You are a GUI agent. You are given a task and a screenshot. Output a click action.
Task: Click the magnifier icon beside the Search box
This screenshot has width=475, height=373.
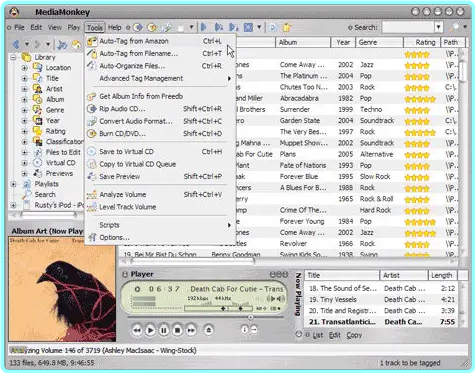pyautogui.click(x=454, y=27)
